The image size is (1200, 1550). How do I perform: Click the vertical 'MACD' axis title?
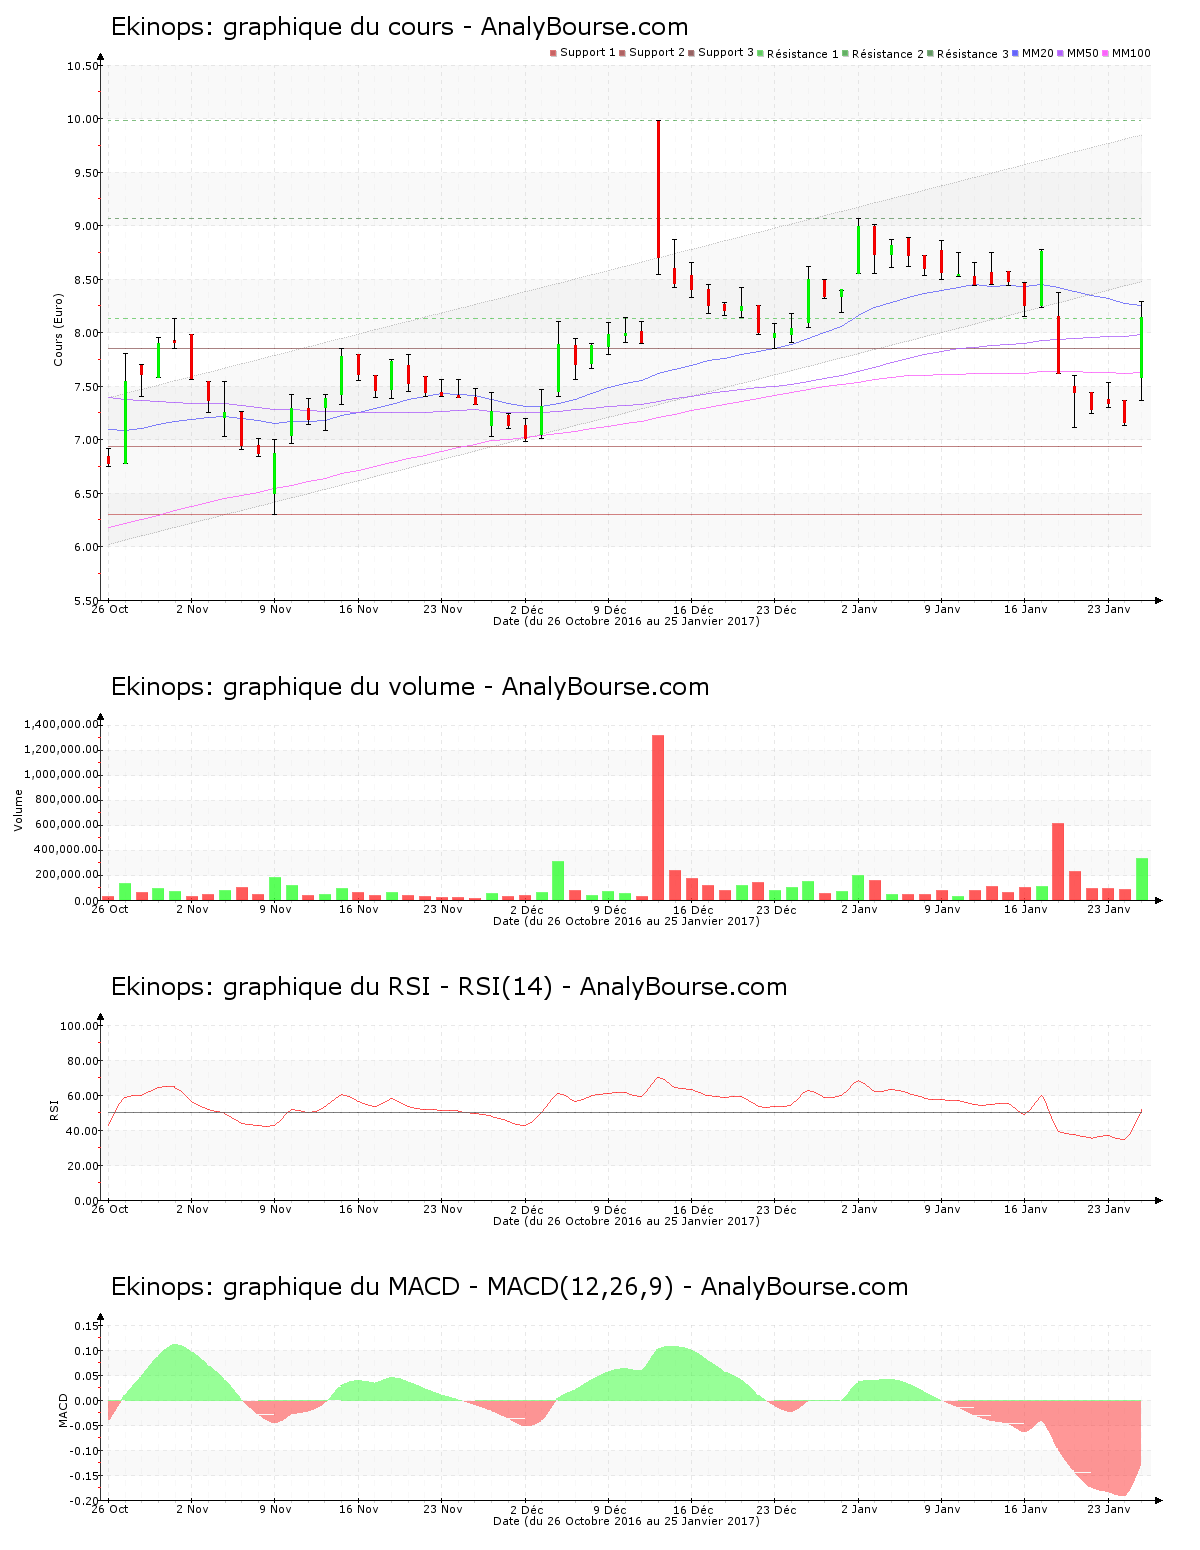pos(63,1410)
